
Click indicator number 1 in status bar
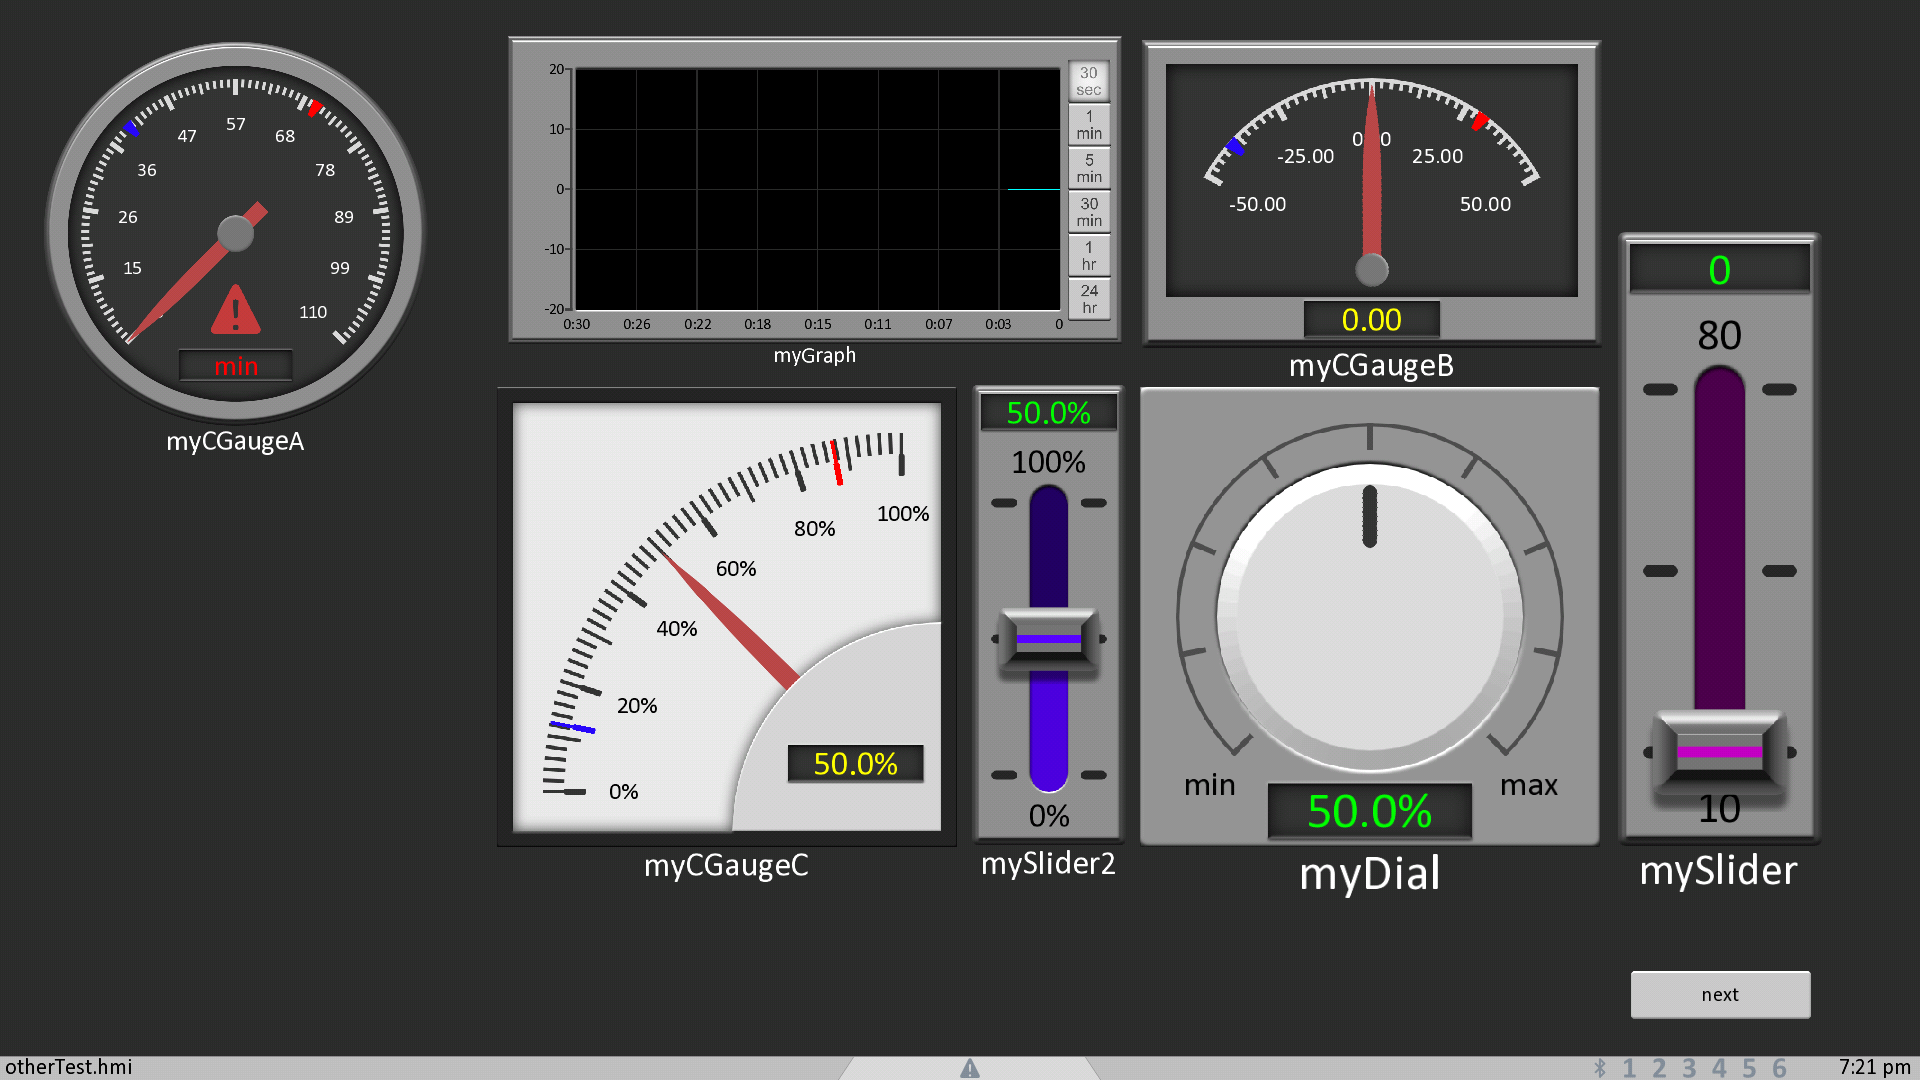[x=1629, y=1068]
